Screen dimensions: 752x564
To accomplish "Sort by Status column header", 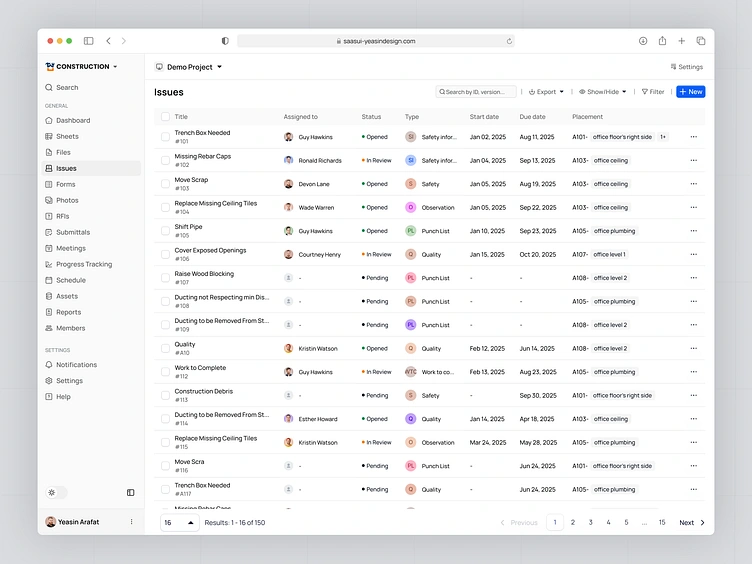I will point(371,117).
